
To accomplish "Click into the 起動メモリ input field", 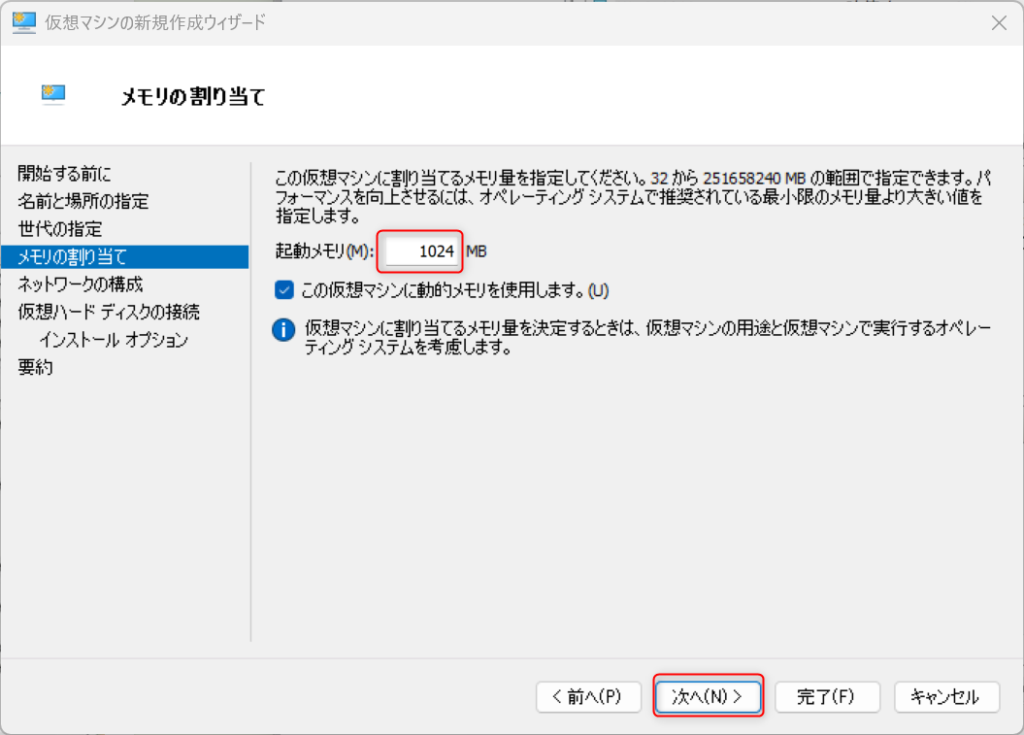I will pyautogui.click(x=420, y=251).
